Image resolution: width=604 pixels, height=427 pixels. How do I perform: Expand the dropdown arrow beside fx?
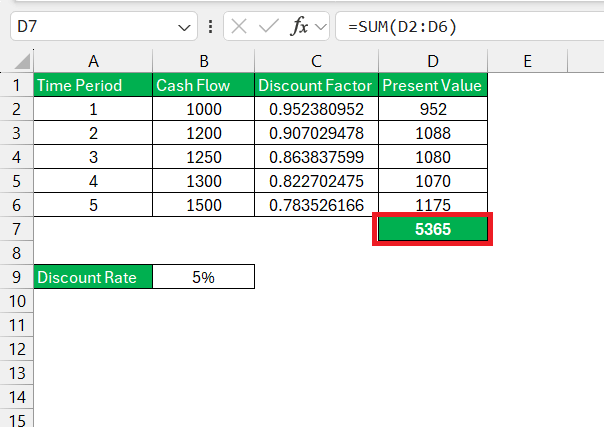[320, 27]
